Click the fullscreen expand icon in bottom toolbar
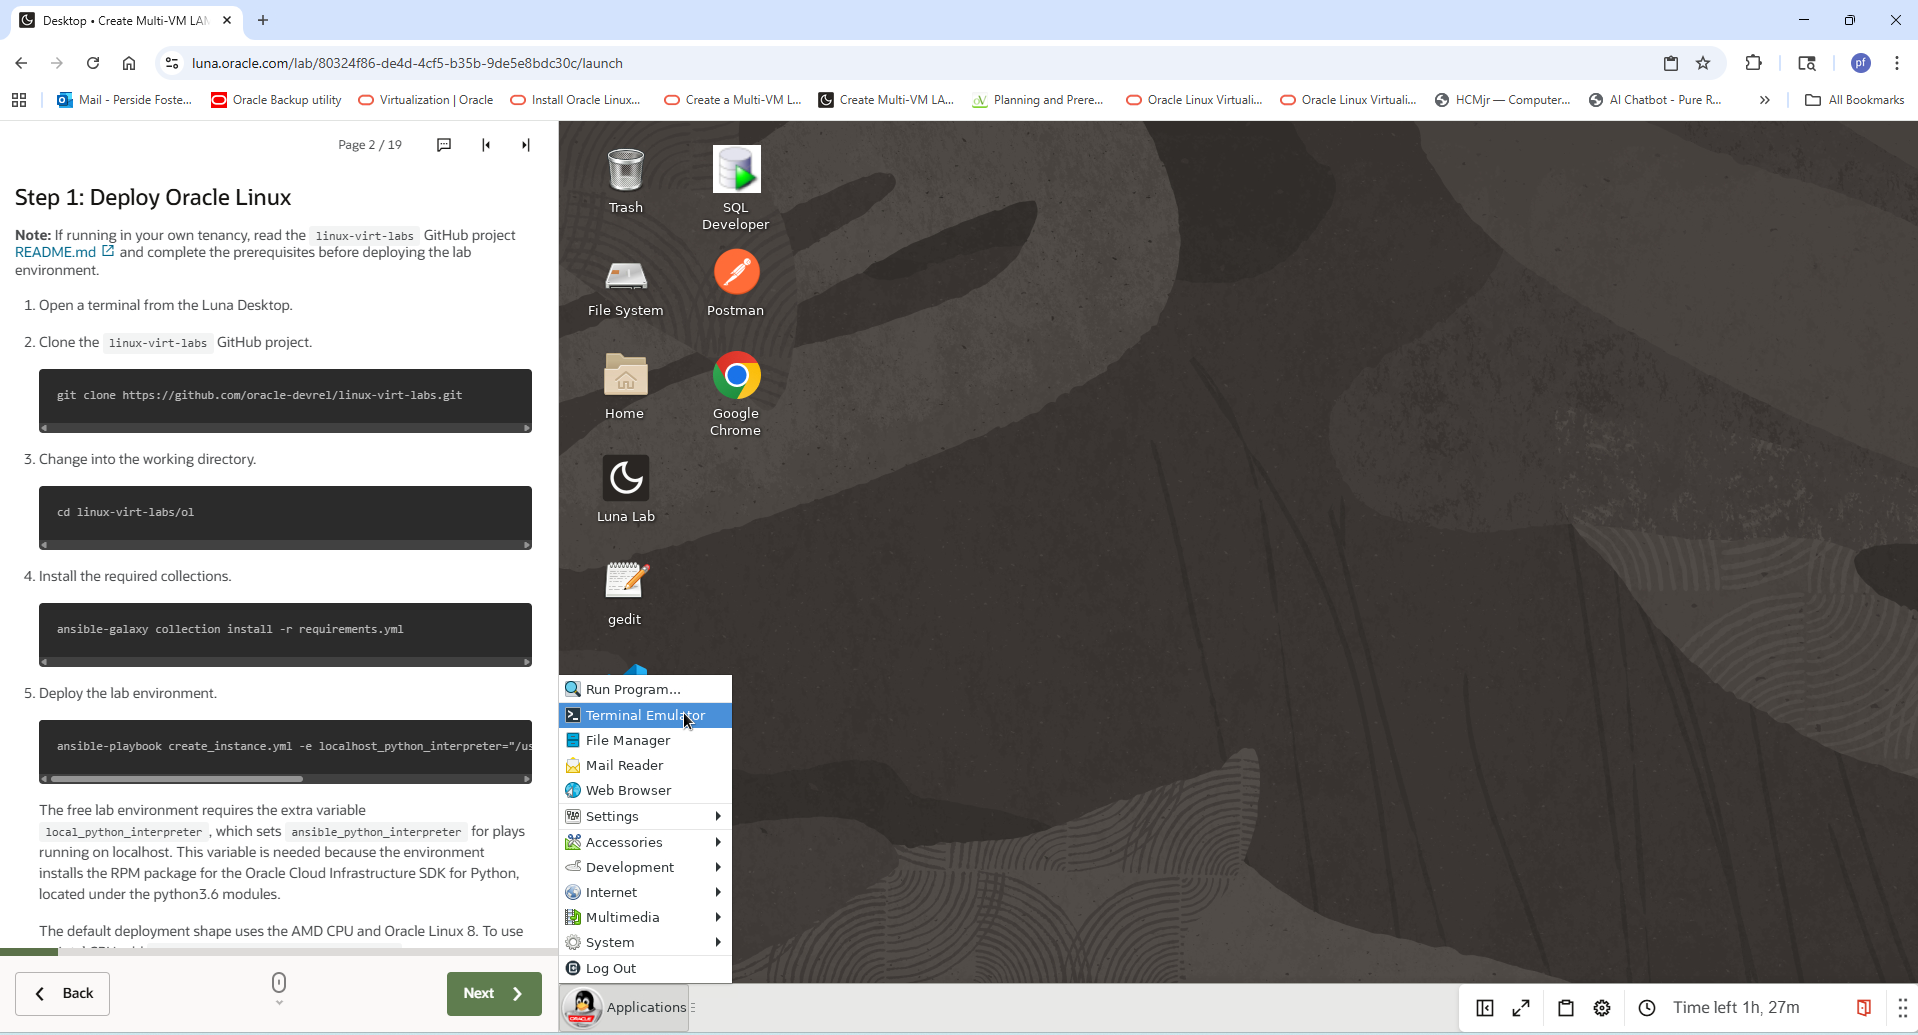Screen dimensions: 1918x1035 (1521, 1008)
